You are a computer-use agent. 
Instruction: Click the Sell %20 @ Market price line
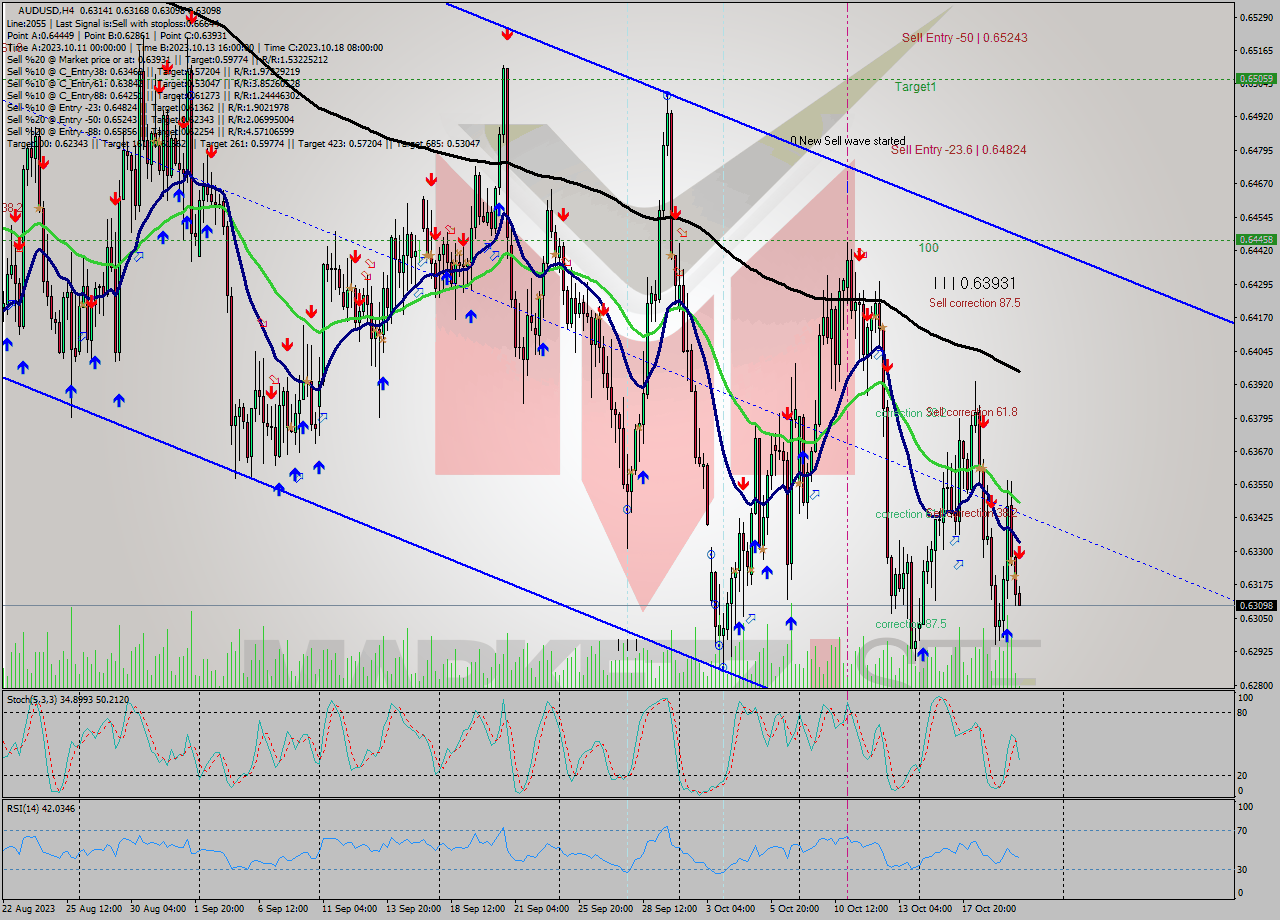coord(167,59)
